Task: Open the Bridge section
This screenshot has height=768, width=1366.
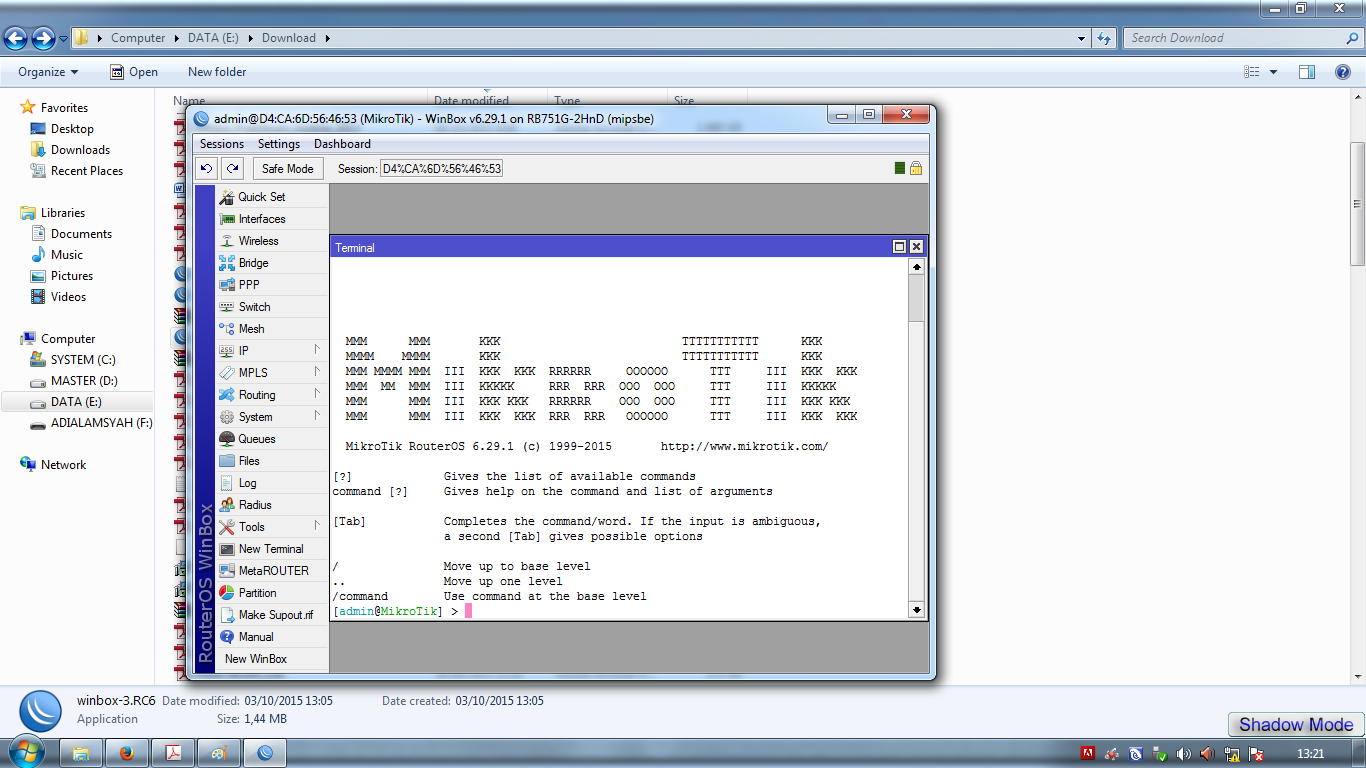Action: coord(272,263)
